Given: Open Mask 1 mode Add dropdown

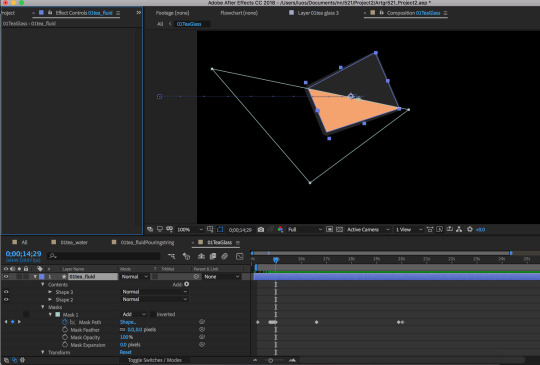Looking at the screenshot, I should 134,314.
